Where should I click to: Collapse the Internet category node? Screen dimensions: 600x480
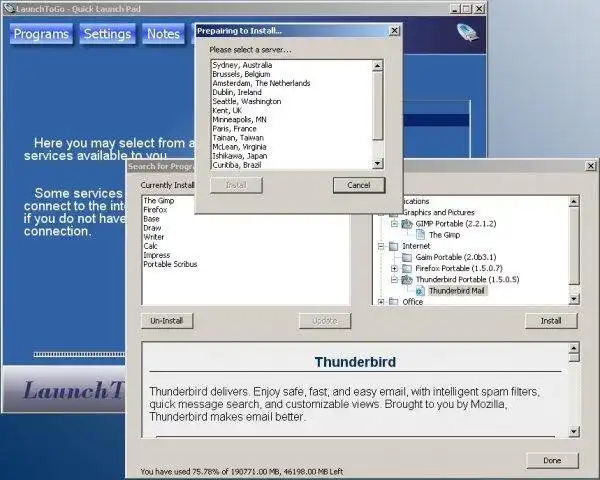click(381, 246)
